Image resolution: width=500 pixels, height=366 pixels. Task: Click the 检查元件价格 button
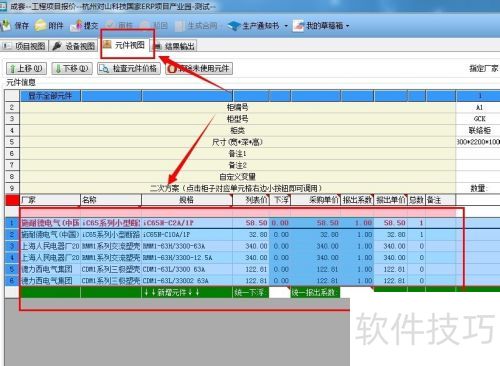(129, 69)
